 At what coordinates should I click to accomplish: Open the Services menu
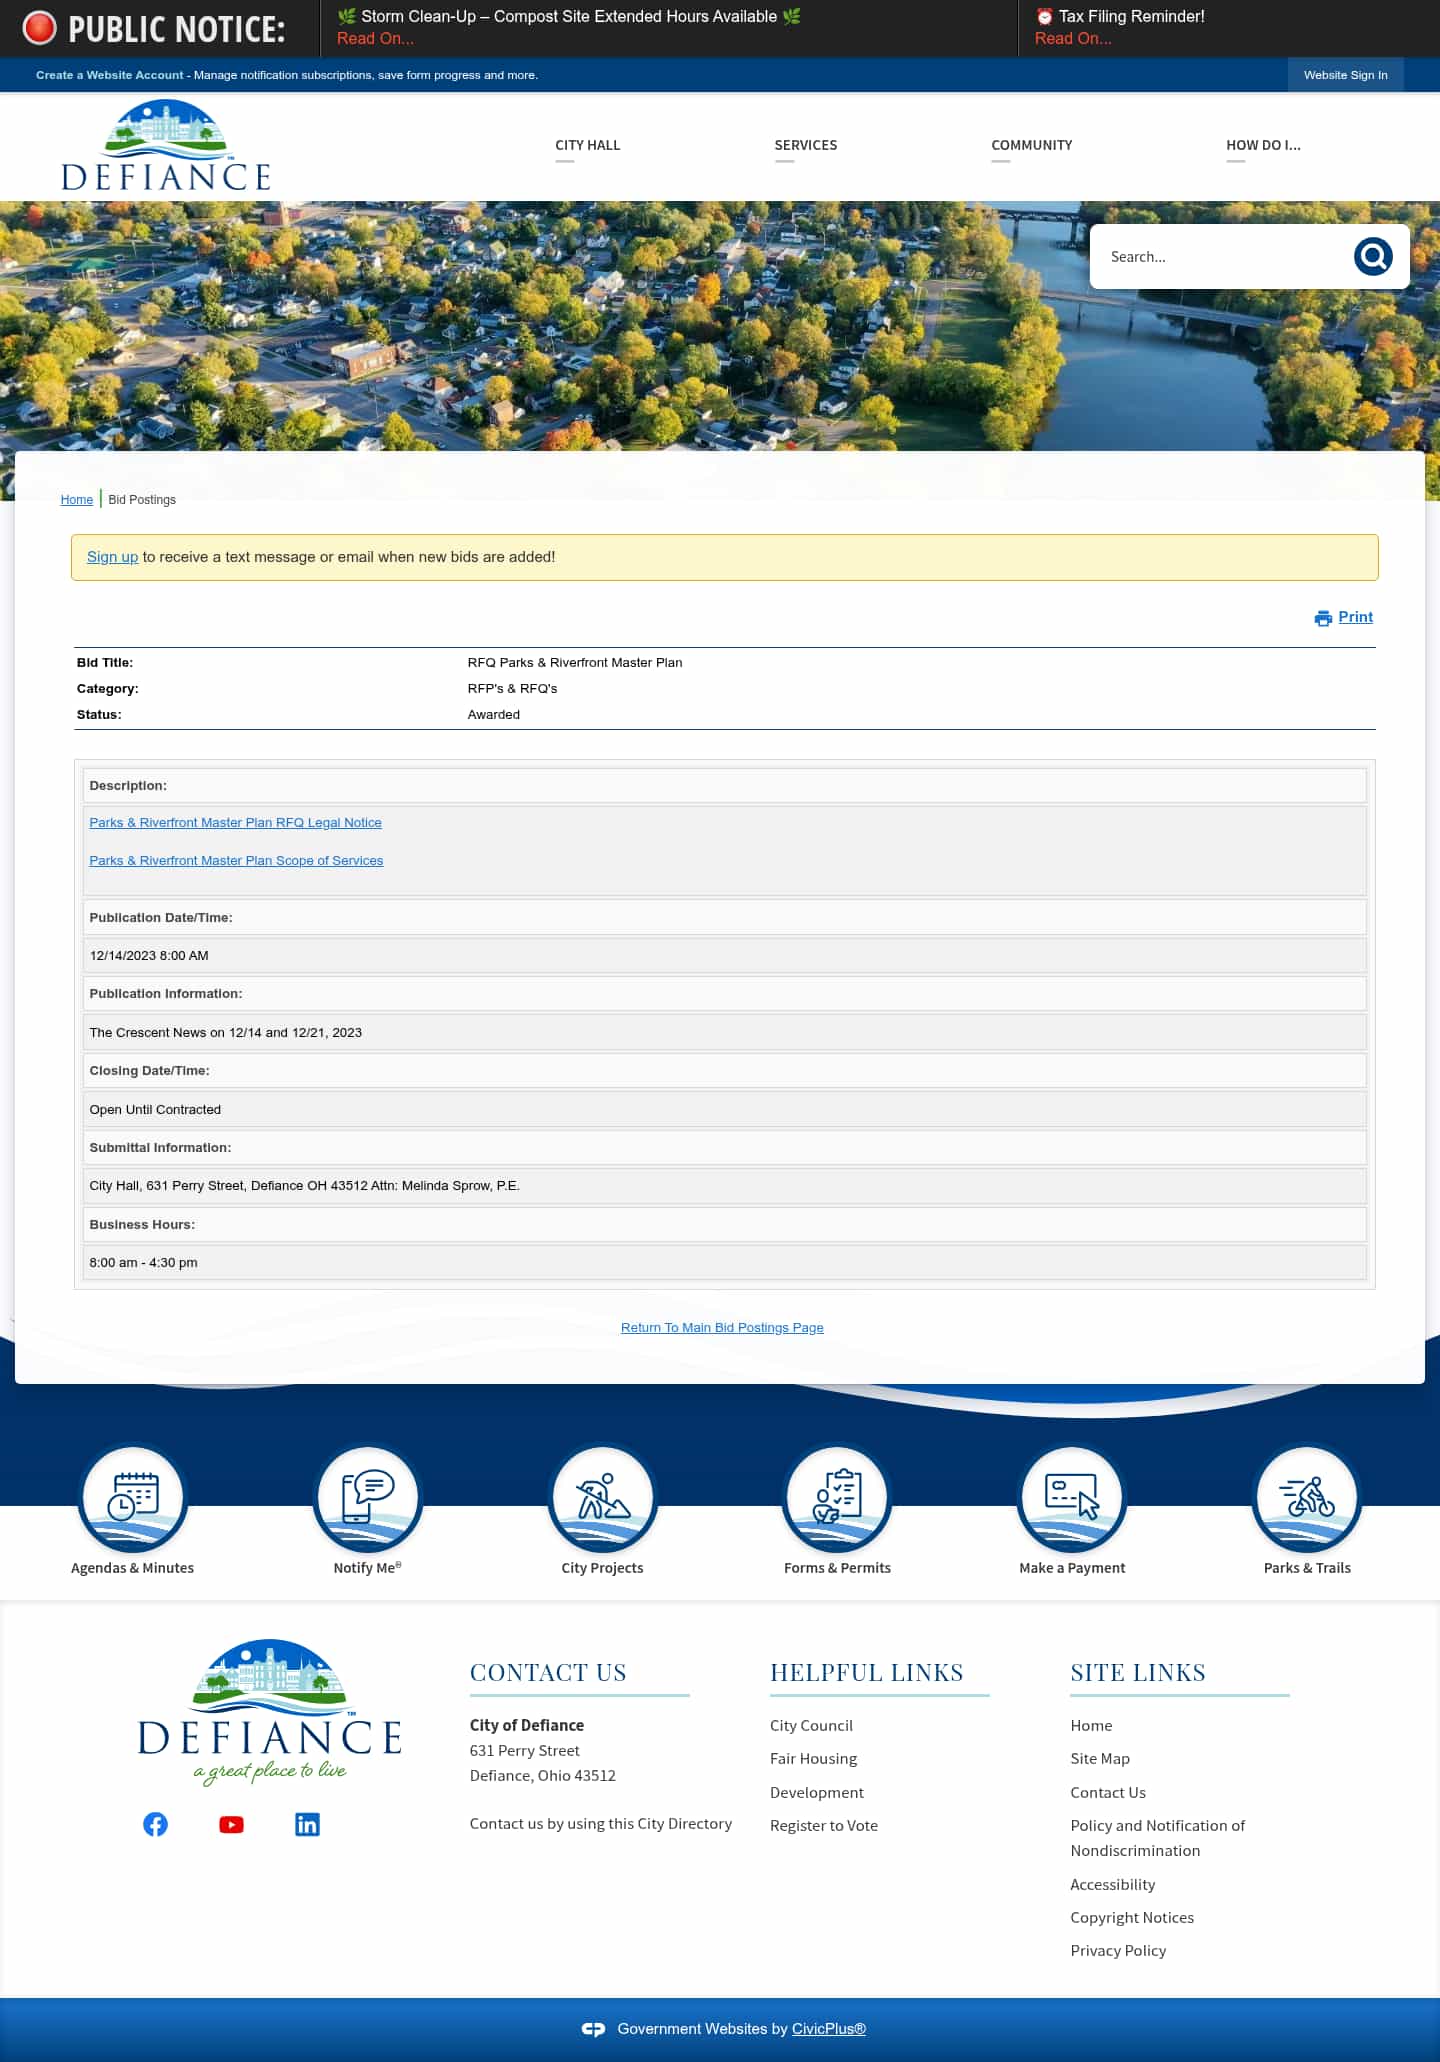click(806, 145)
